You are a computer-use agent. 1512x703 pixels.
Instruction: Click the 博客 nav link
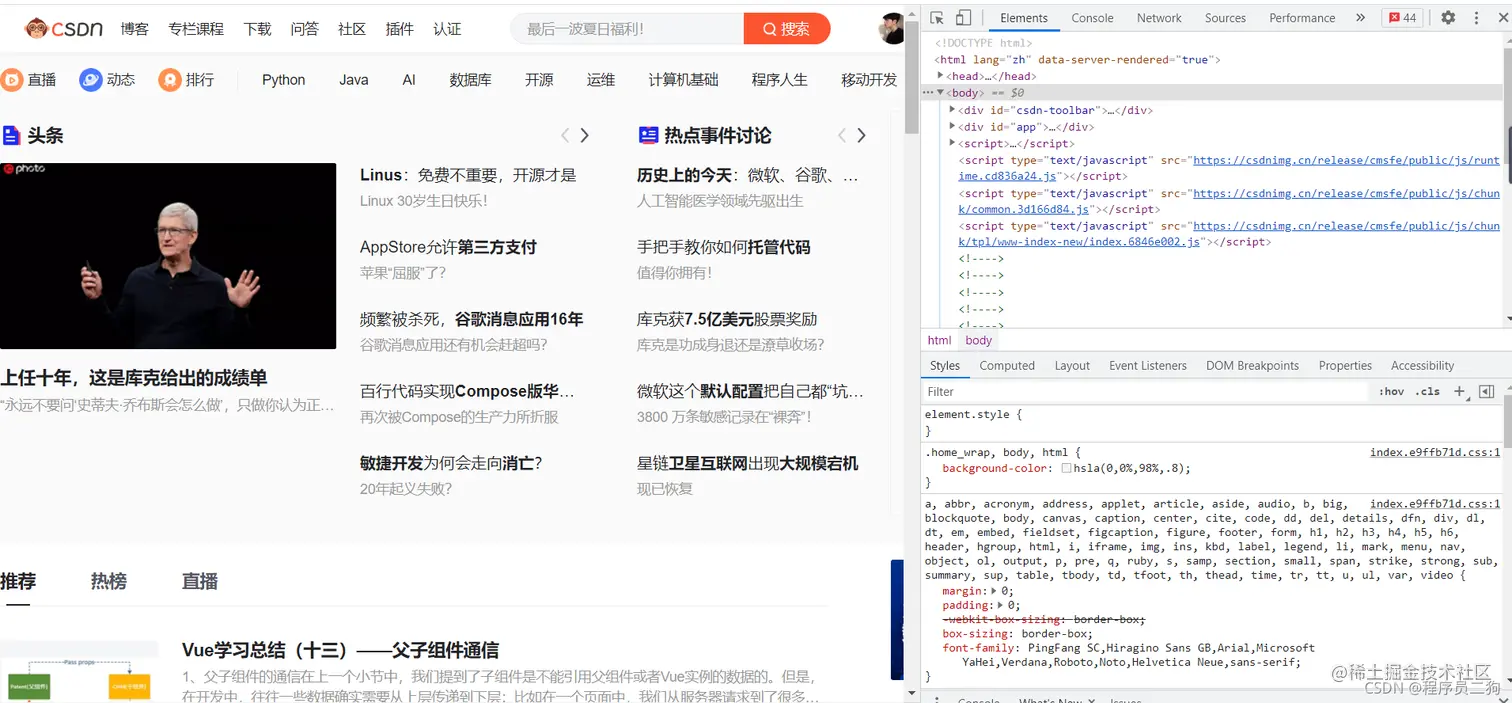[135, 29]
